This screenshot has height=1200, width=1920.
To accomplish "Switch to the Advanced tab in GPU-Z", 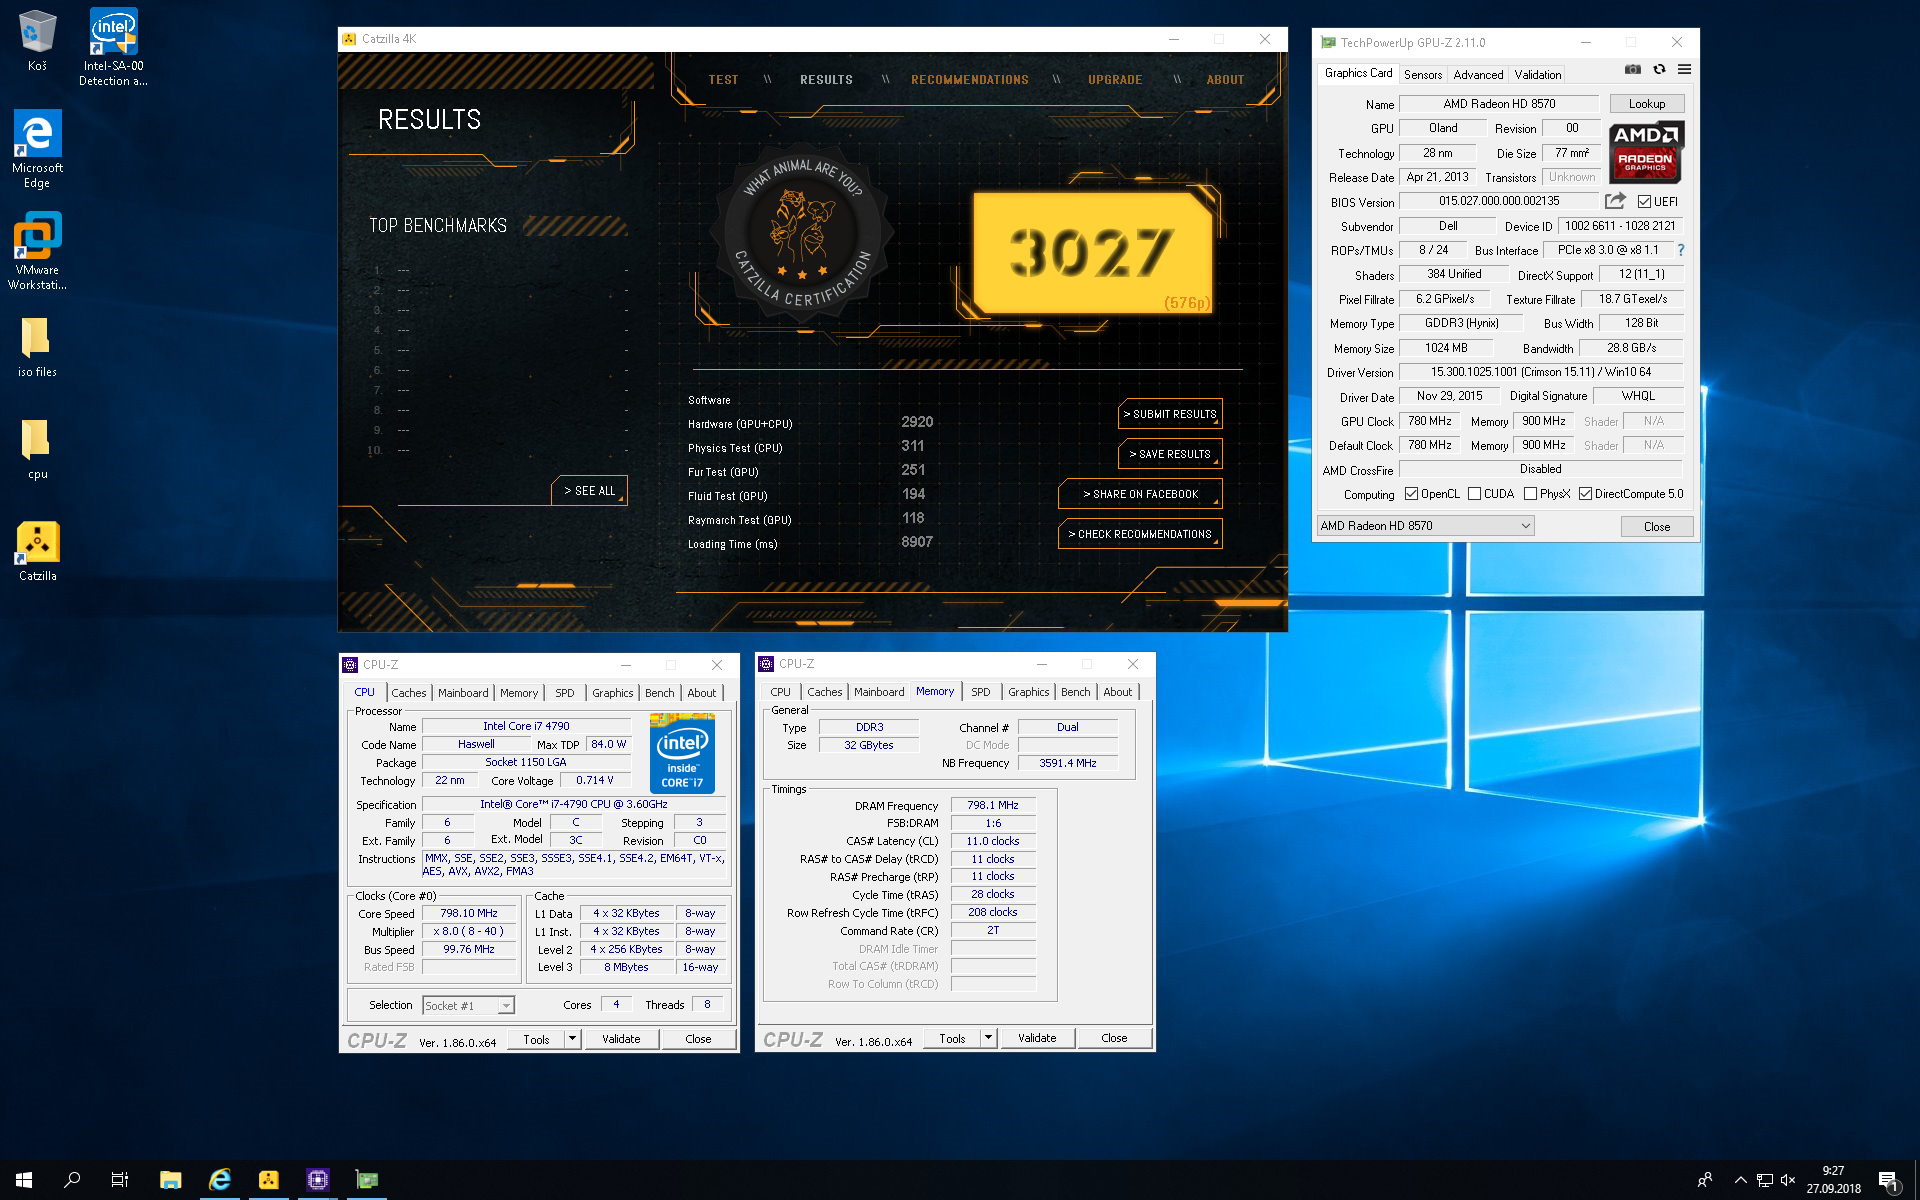I will (x=1478, y=75).
